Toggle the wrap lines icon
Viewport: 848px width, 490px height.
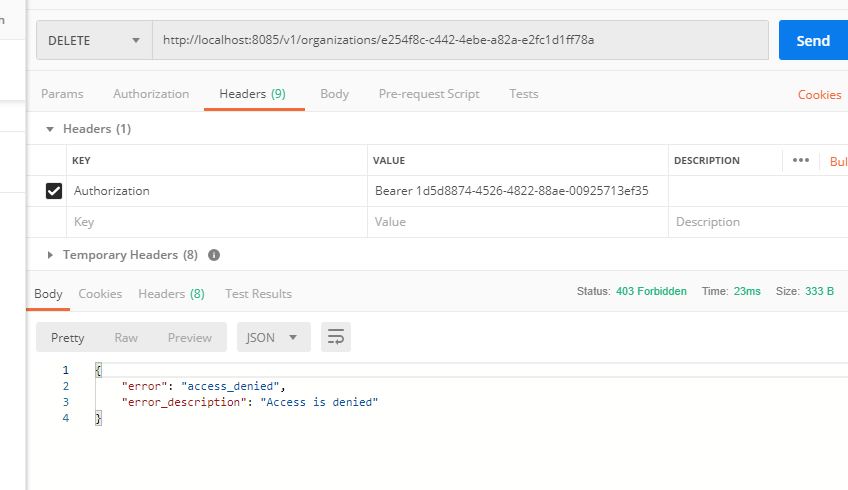tap(336, 337)
